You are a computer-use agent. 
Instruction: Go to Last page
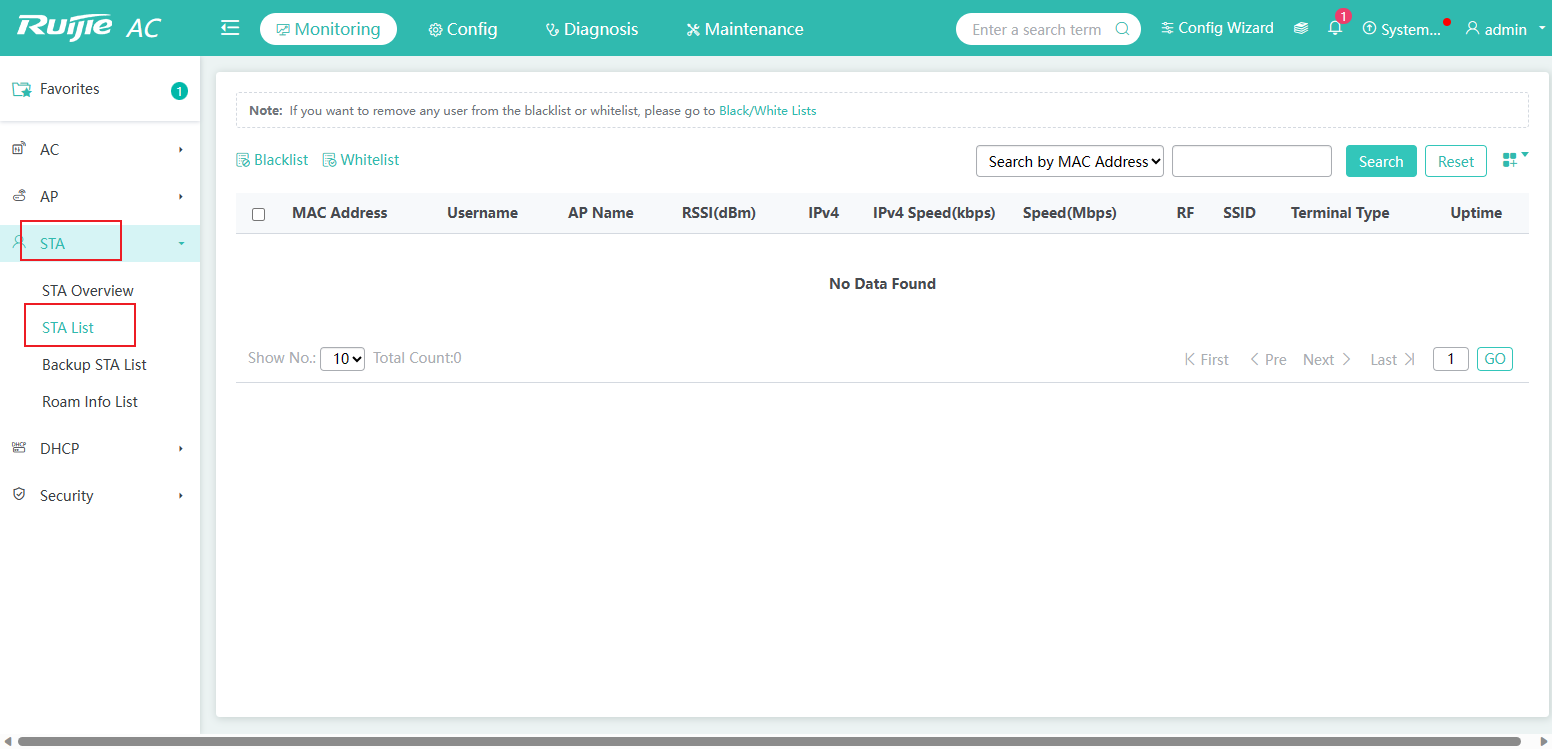[x=1393, y=359]
